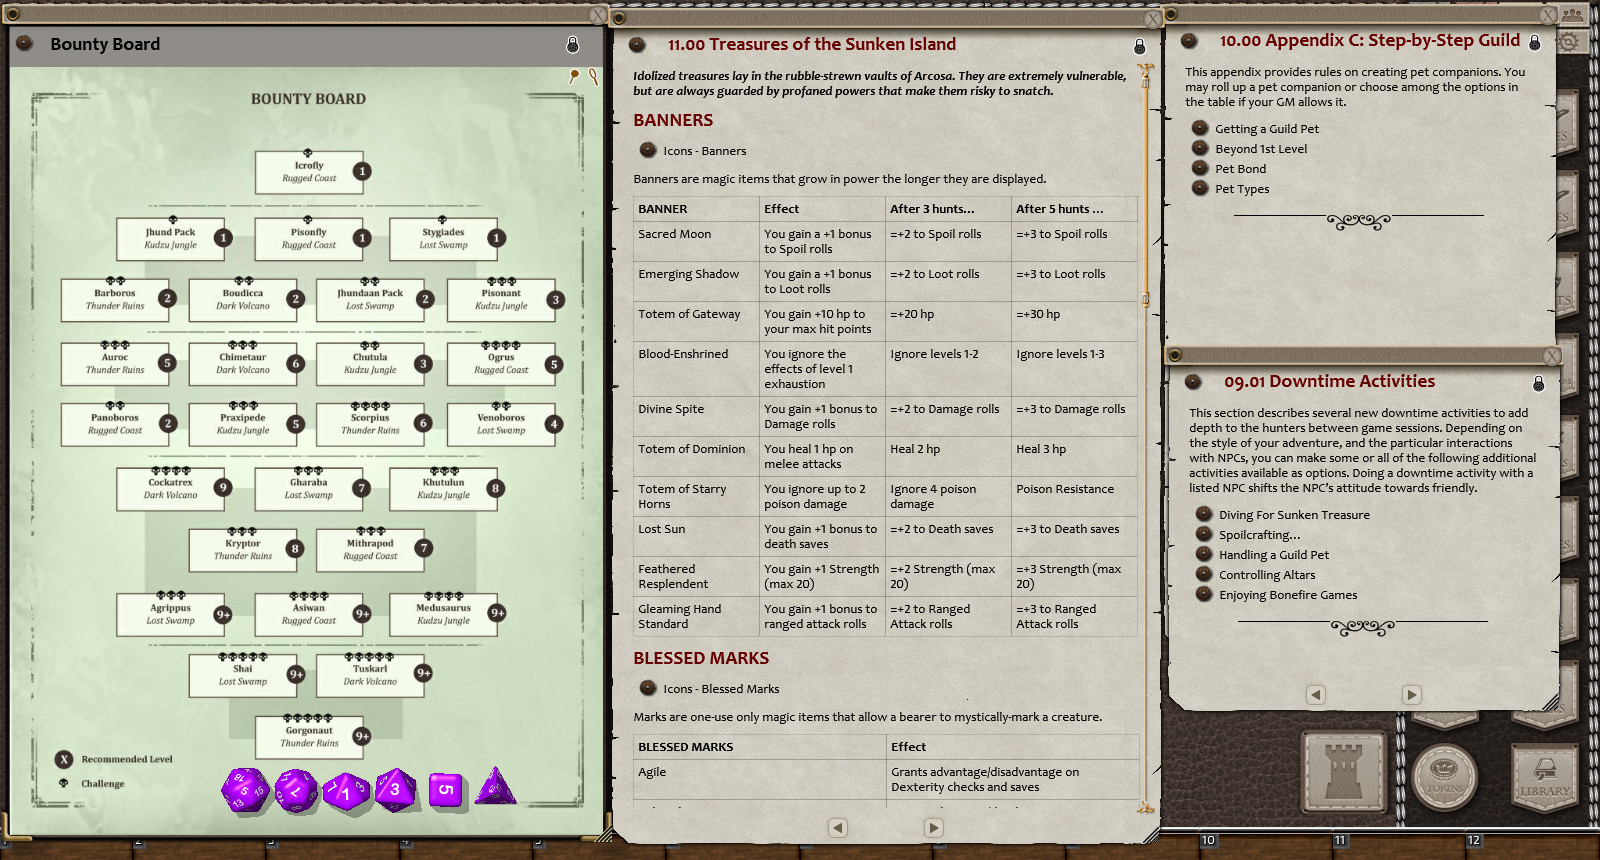Go to next page in Treasures window
Image resolution: width=1600 pixels, height=860 pixels.
(x=933, y=827)
